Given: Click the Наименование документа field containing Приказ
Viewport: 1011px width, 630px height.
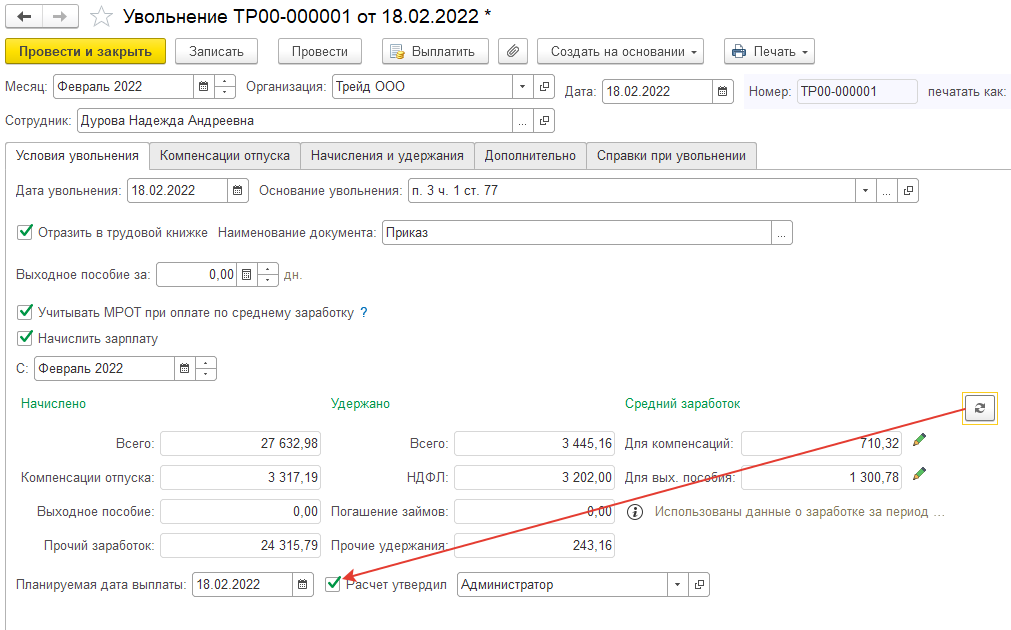Looking at the screenshot, I should tap(576, 233).
